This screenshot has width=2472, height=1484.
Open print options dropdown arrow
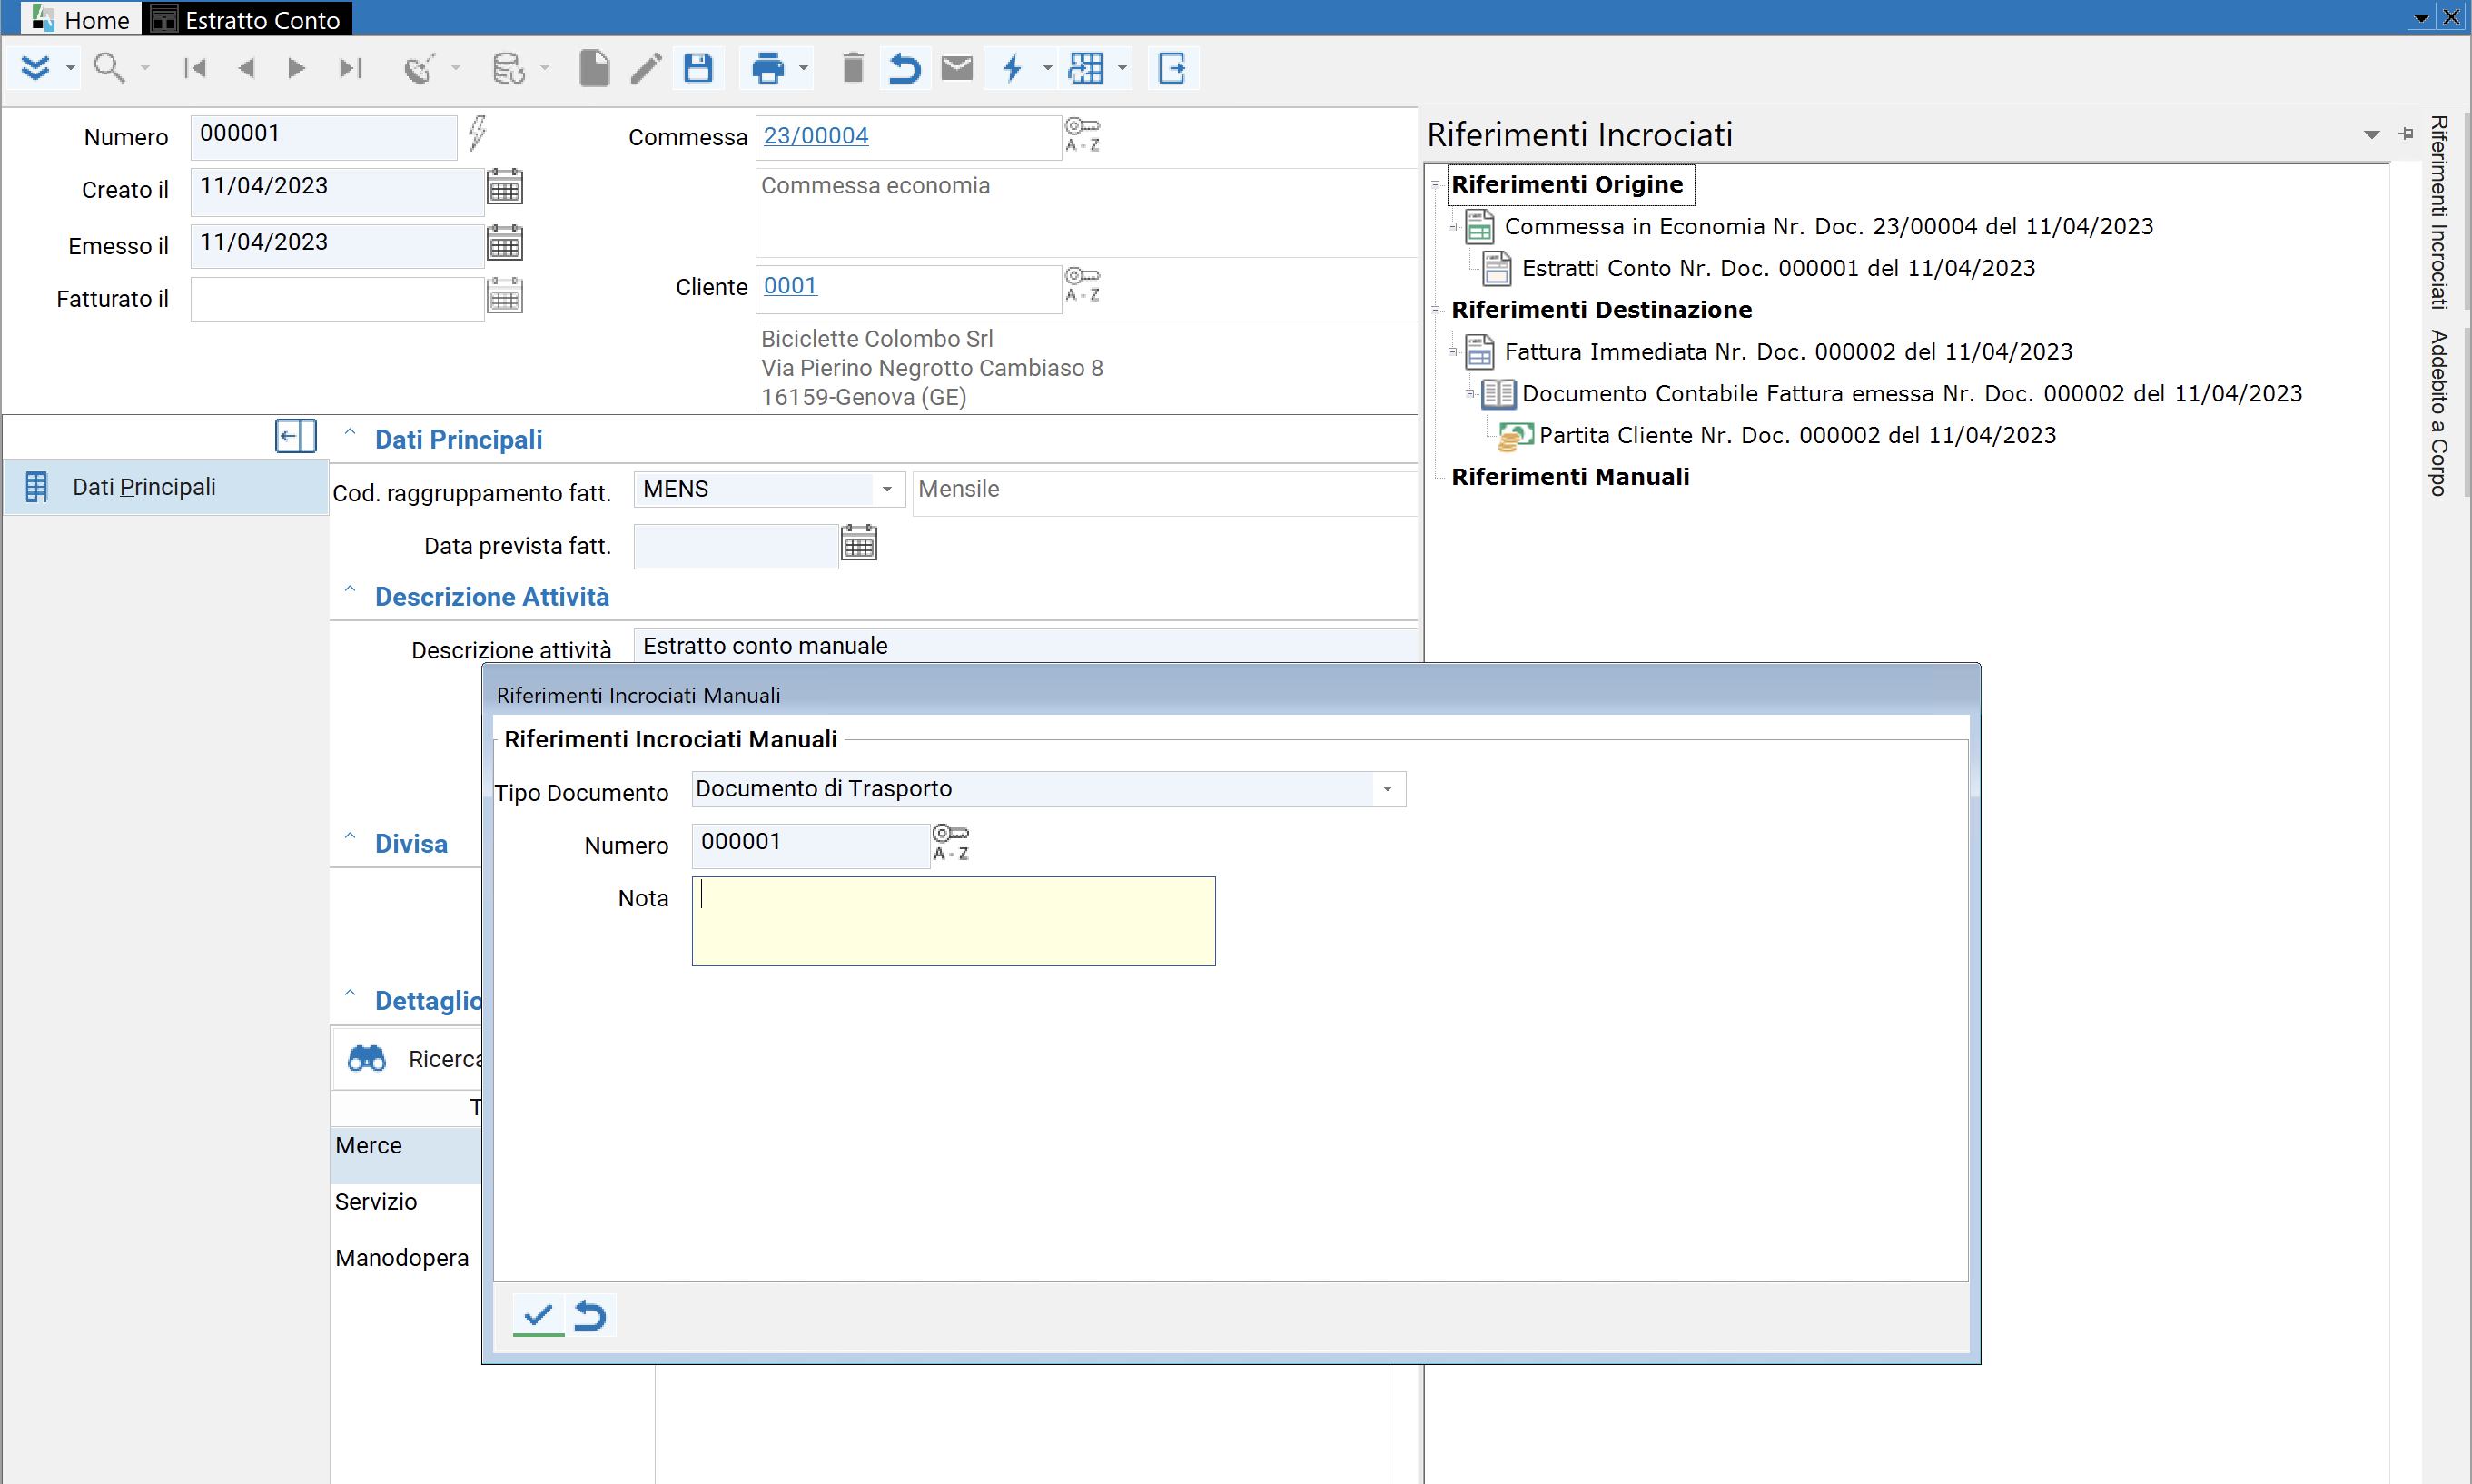(x=803, y=68)
